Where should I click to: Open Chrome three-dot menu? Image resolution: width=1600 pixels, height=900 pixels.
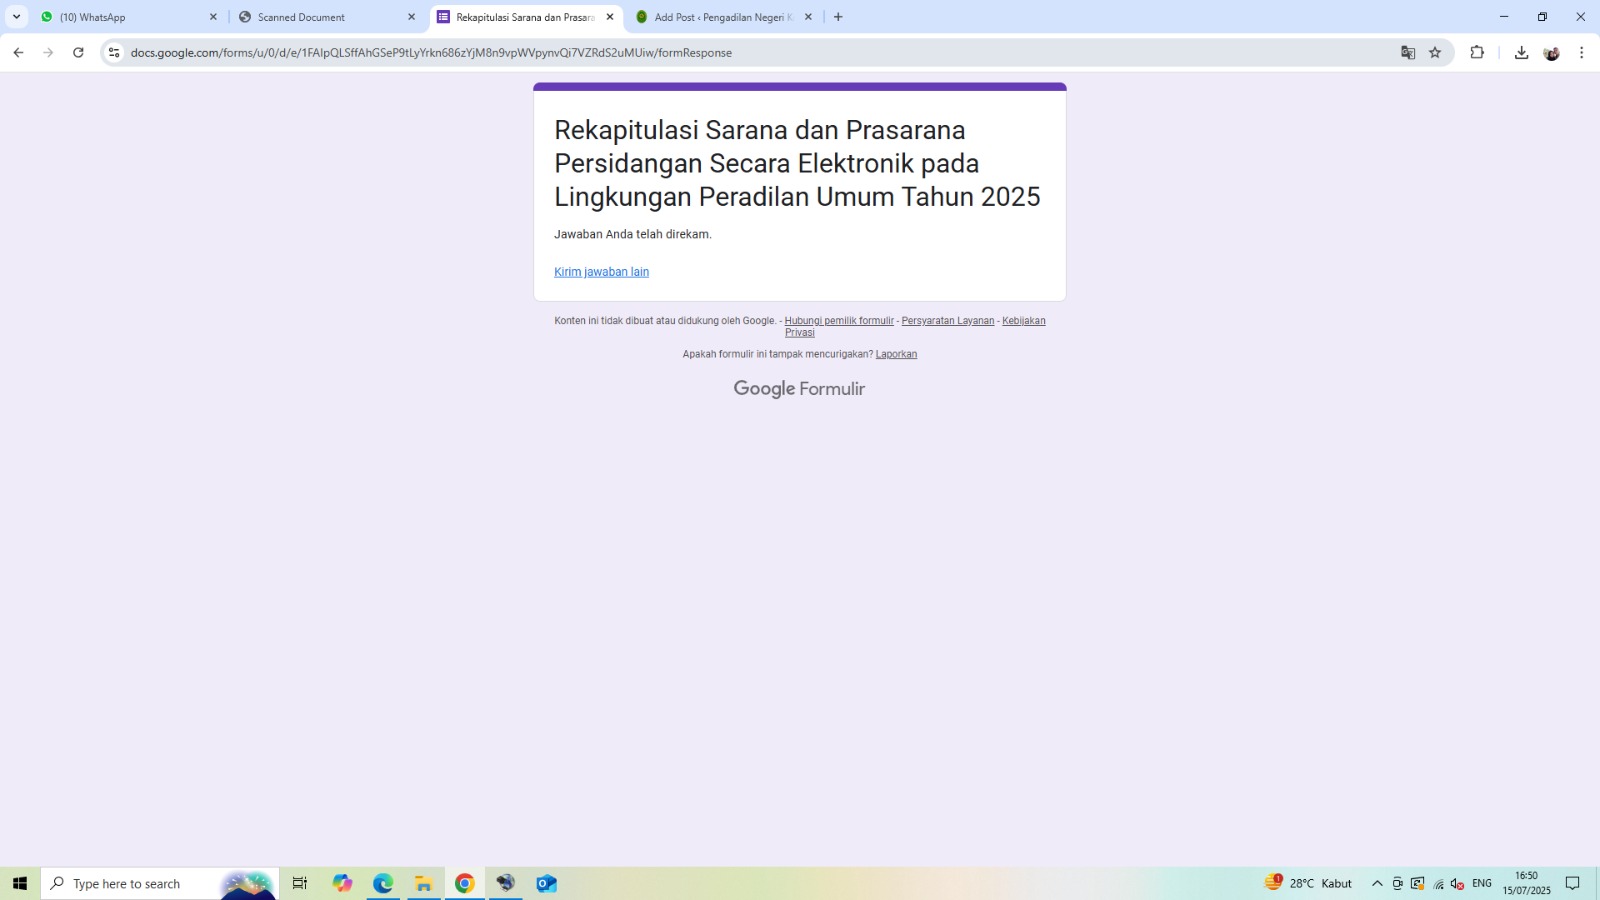pyautogui.click(x=1581, y=53)
